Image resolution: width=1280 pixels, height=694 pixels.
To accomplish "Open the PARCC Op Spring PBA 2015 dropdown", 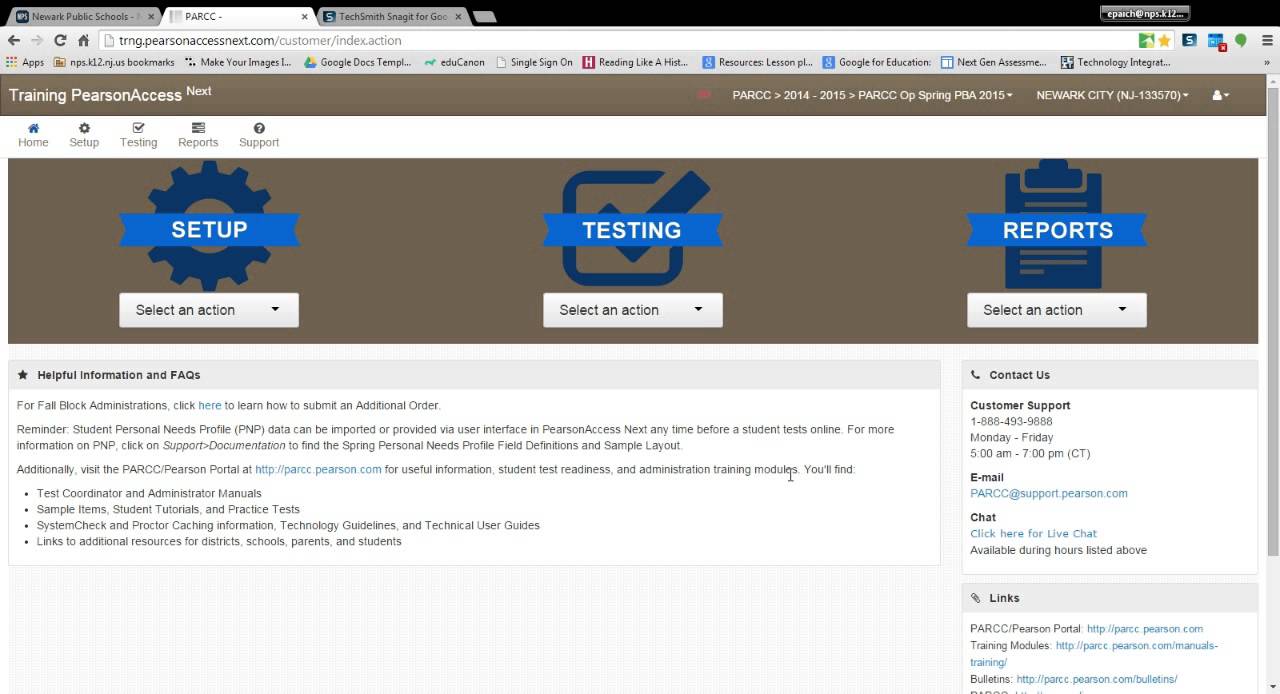I will pos(872,95).
